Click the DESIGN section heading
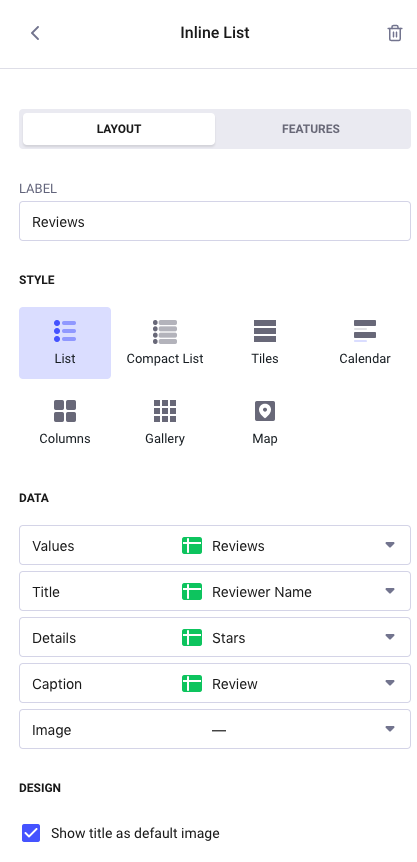The width and height of the screenshot is (417, 862). tap(40, 788)
